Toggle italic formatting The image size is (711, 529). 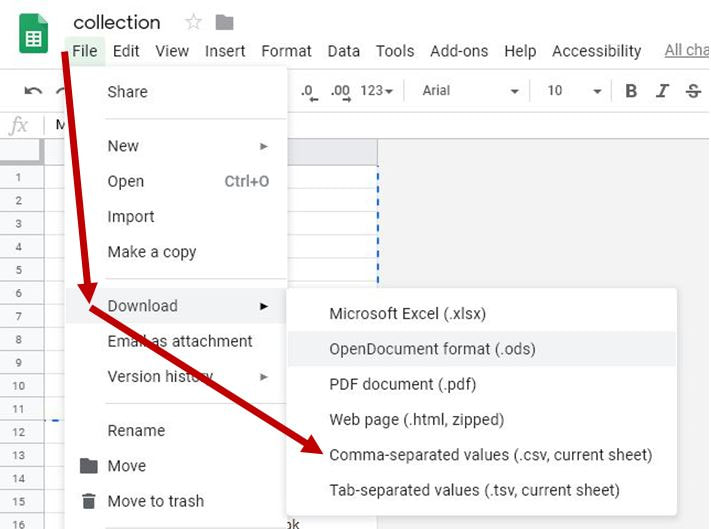(662, 91)
